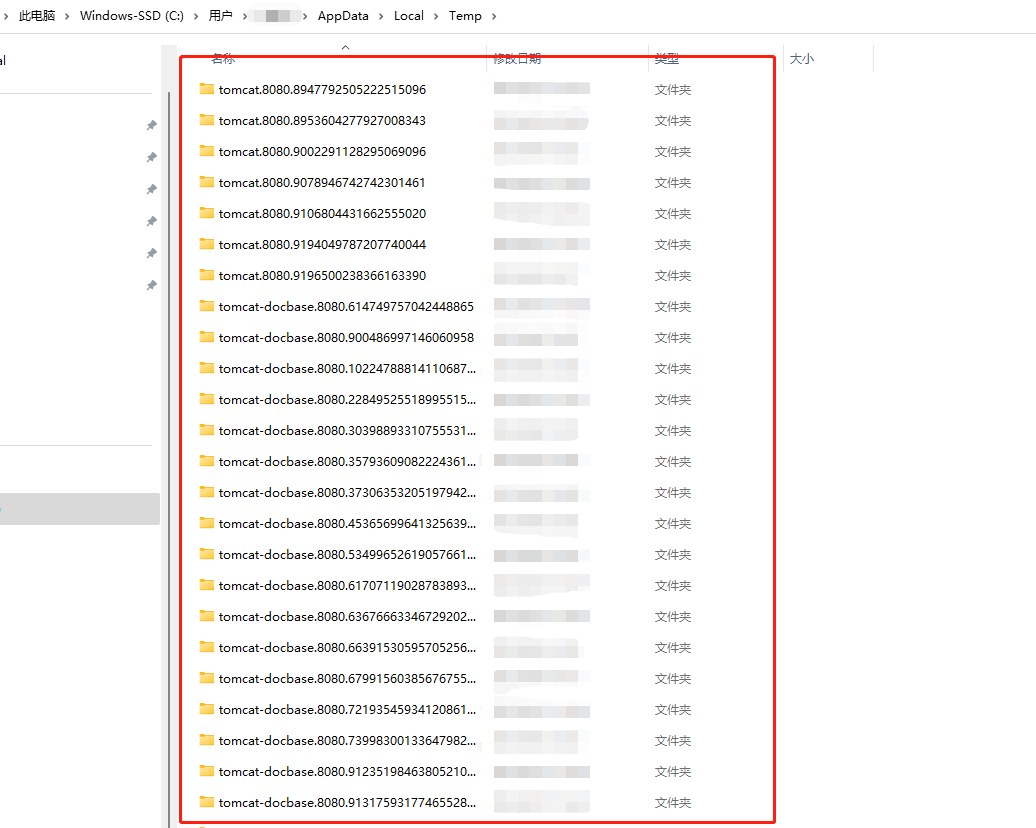Sort files by the 类型 column header
Viewport: 1036px width, 828px height.
[667, 59]
